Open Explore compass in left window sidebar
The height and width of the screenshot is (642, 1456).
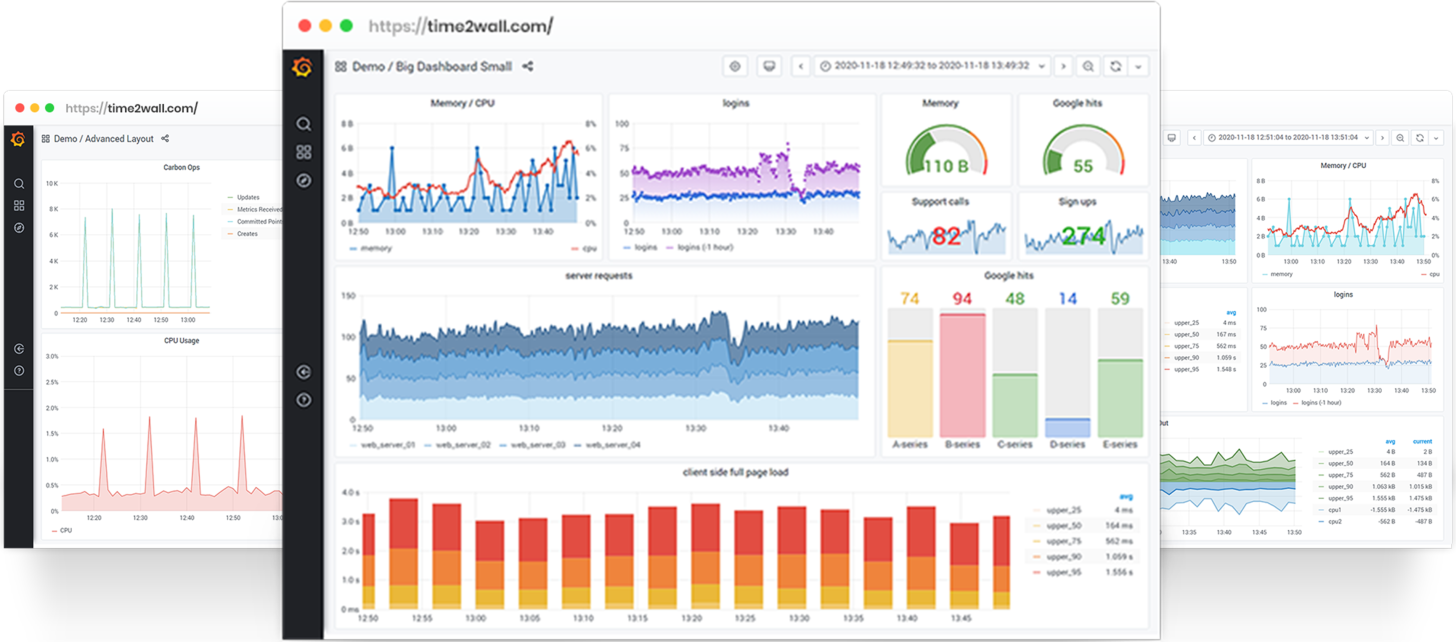tap(19, 228)
